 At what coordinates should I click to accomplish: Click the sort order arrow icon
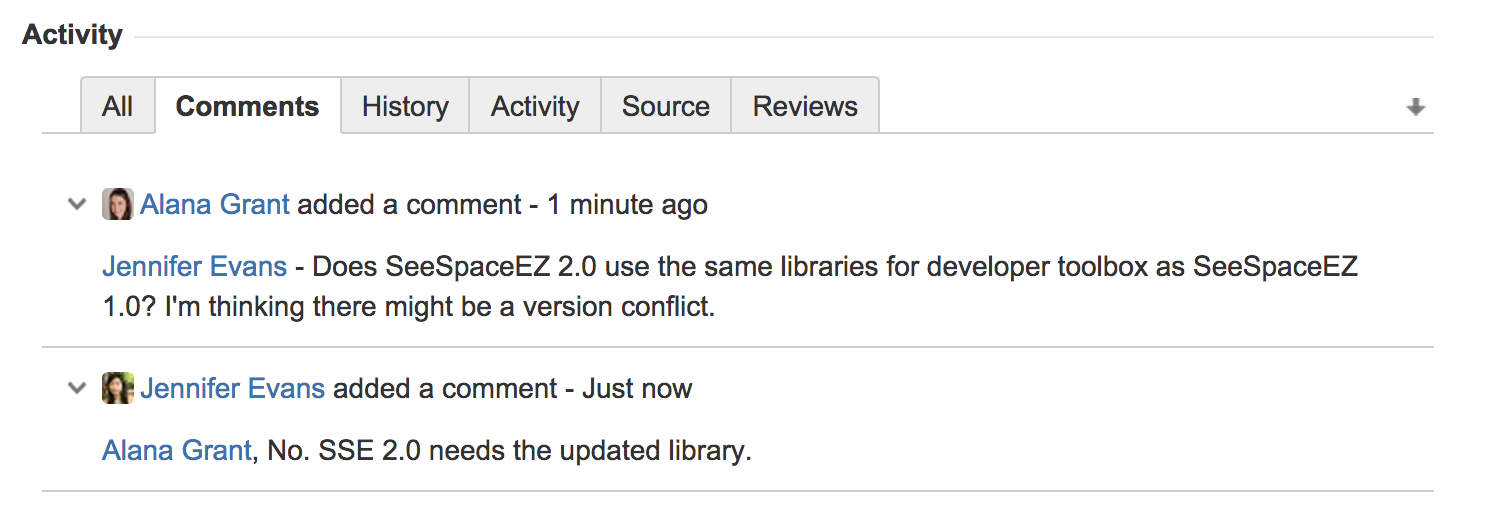click(1415, 107)
